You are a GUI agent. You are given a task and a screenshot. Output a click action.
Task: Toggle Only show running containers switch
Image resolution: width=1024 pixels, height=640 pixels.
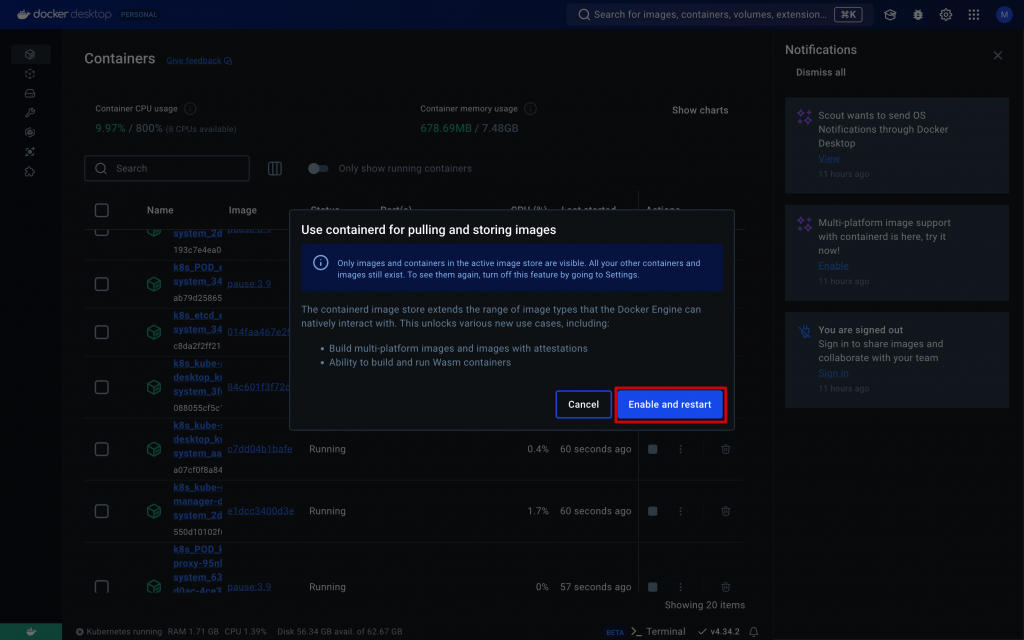pyautogui.click(x=318, y=168)
